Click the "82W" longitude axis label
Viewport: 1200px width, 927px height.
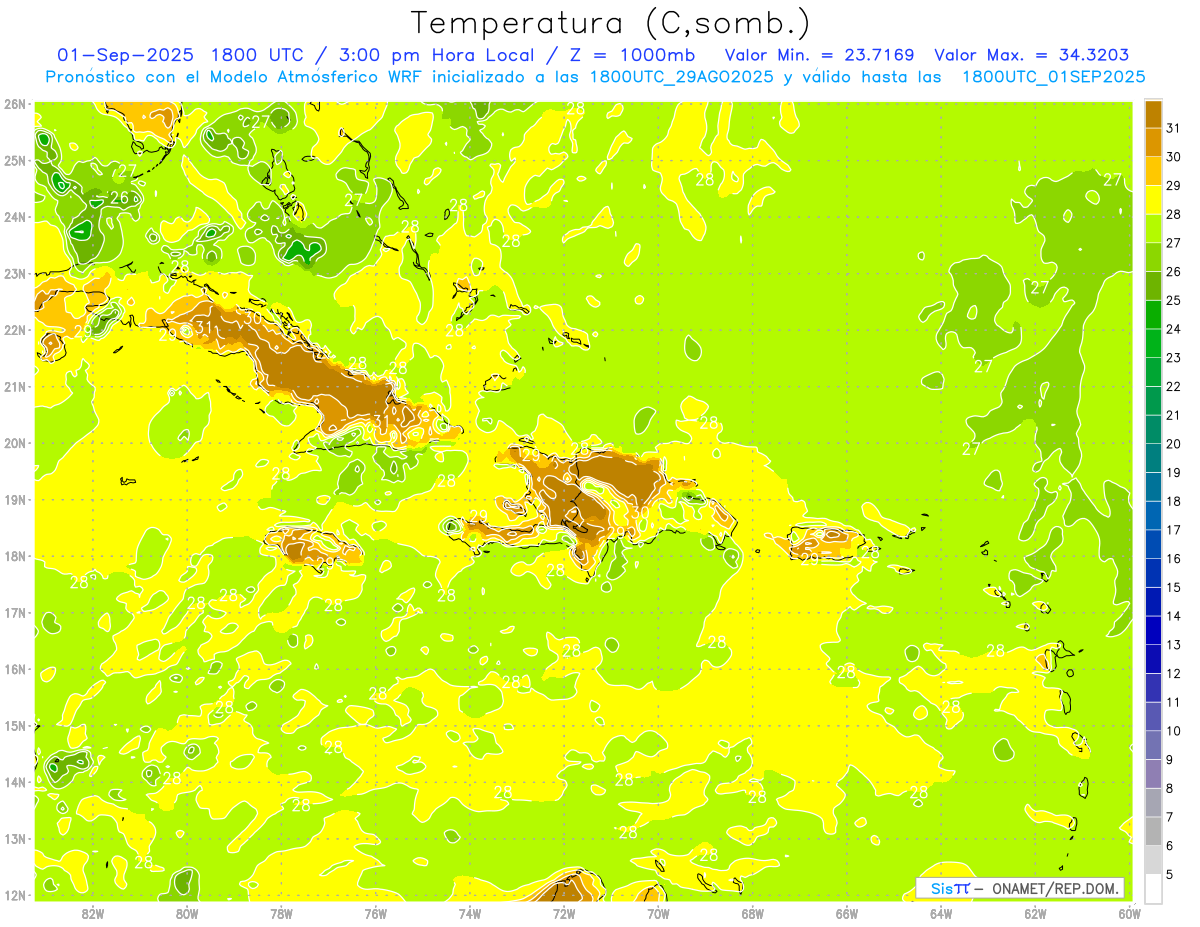click(x=93, y=913)
